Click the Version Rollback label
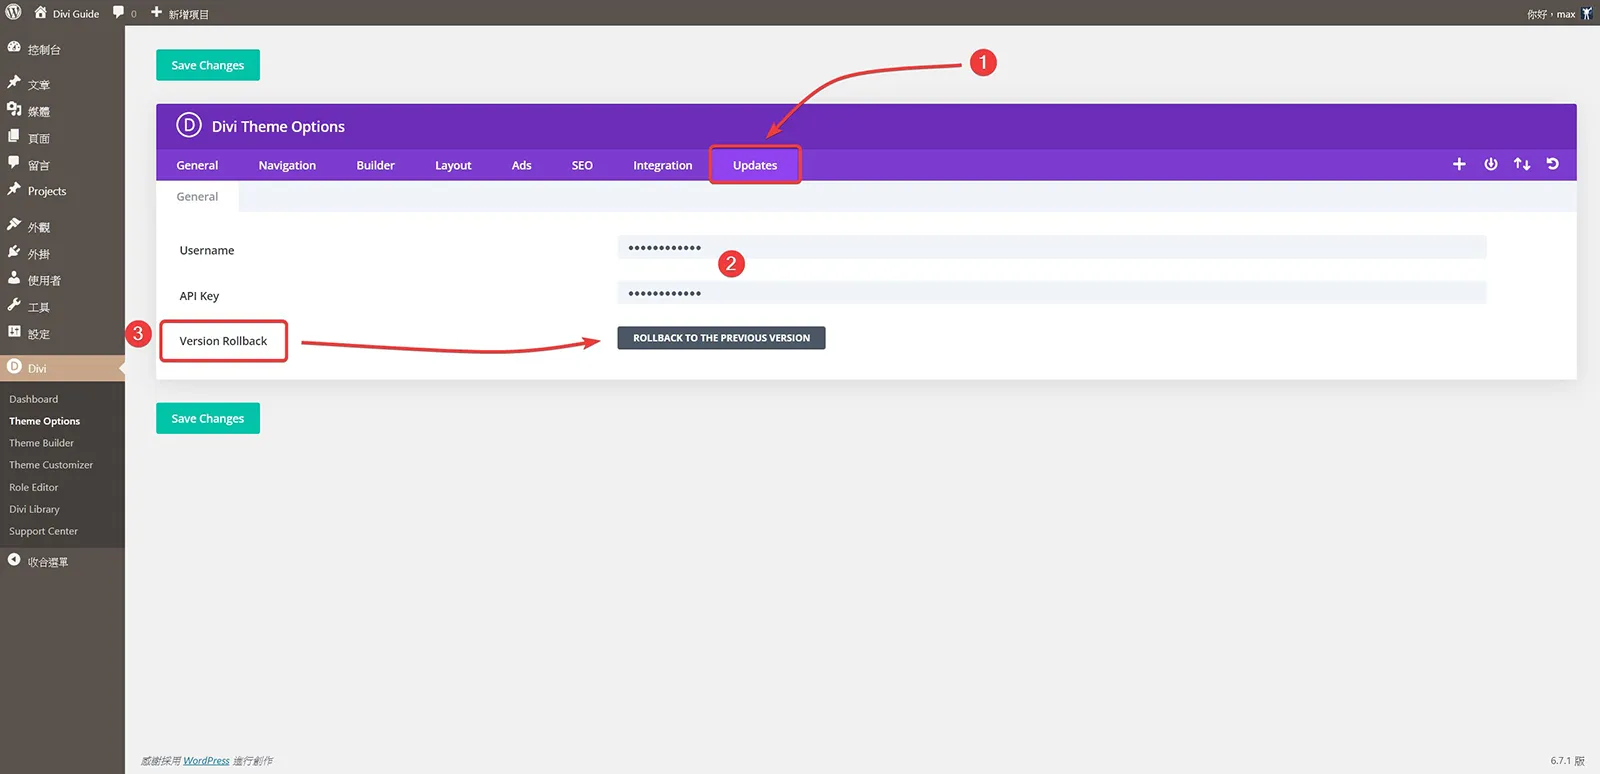Image resolution: width=1600 pixels, height=774 pixels. coord(223,341)
